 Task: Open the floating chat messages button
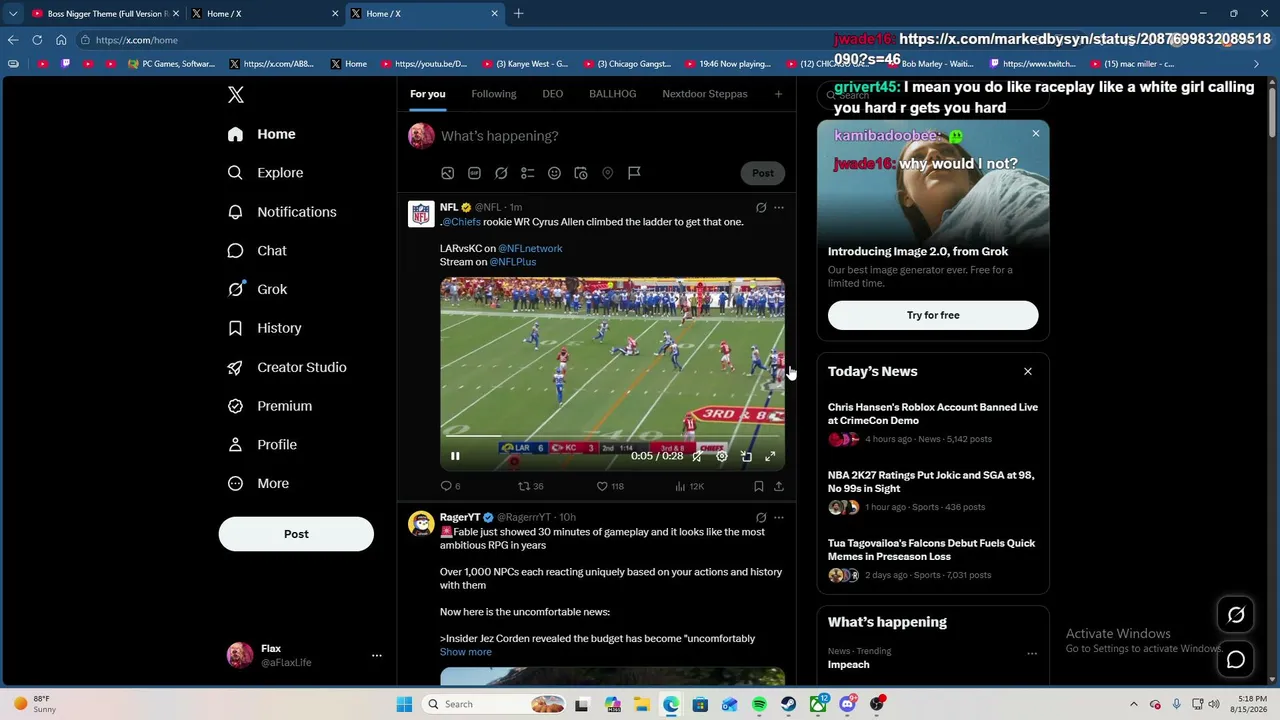[x=1236, y=660]
